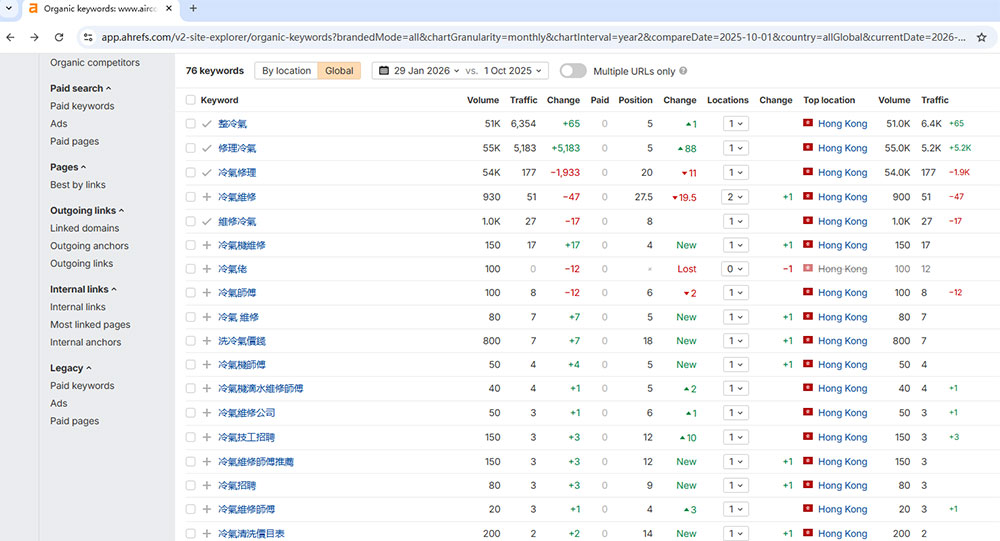Click the plus icon for keyword 冷氣維修
The image size is (1000, 541).
click(x=207, y=197)
